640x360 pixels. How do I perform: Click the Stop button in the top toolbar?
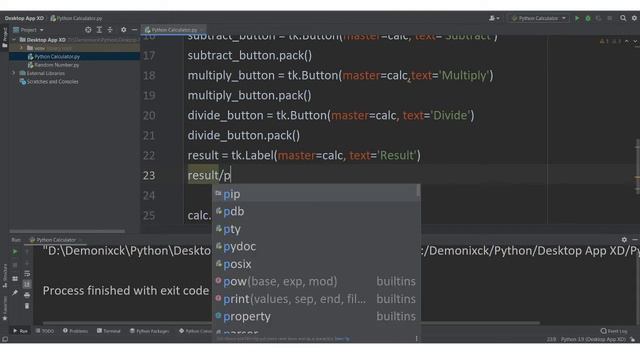pyautogui.click(x=610, y=18)
